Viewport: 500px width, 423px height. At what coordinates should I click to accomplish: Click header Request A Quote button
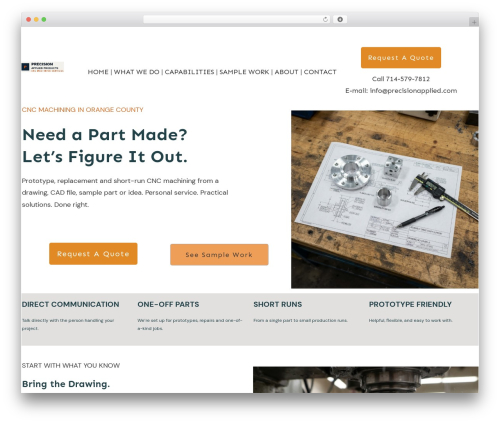[401, 58]
